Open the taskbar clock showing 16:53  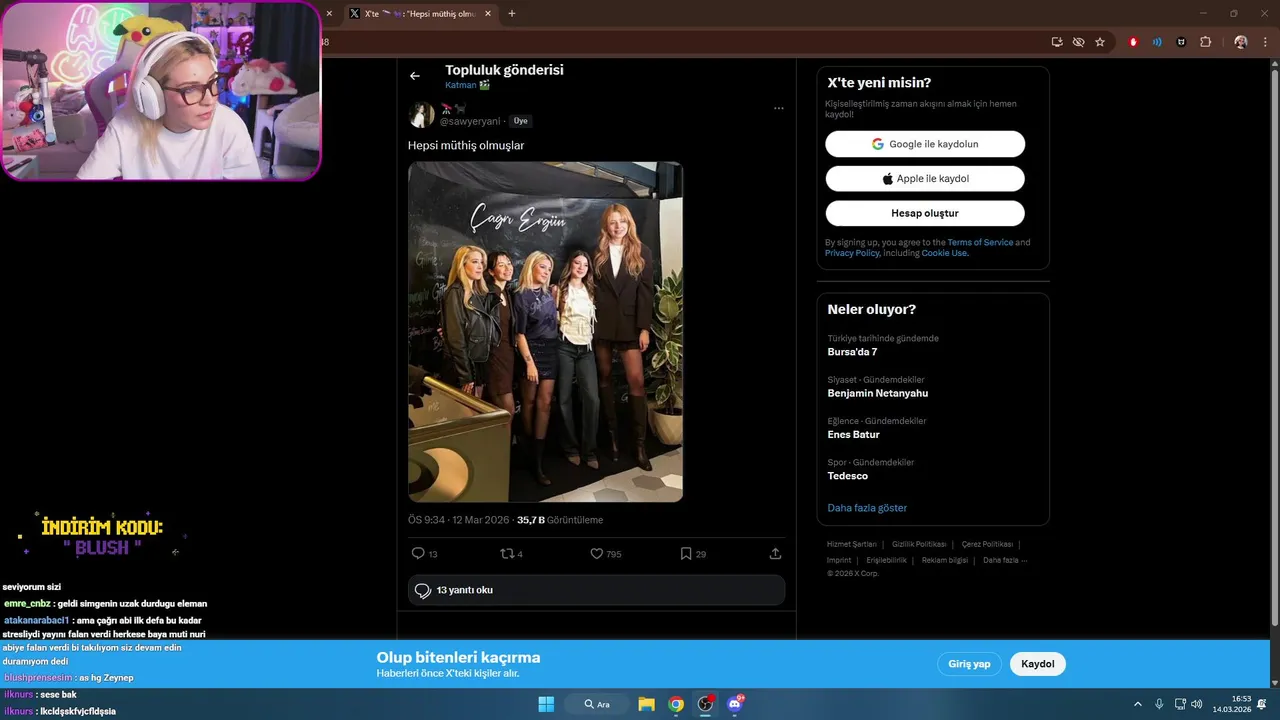pos(1232,704)
